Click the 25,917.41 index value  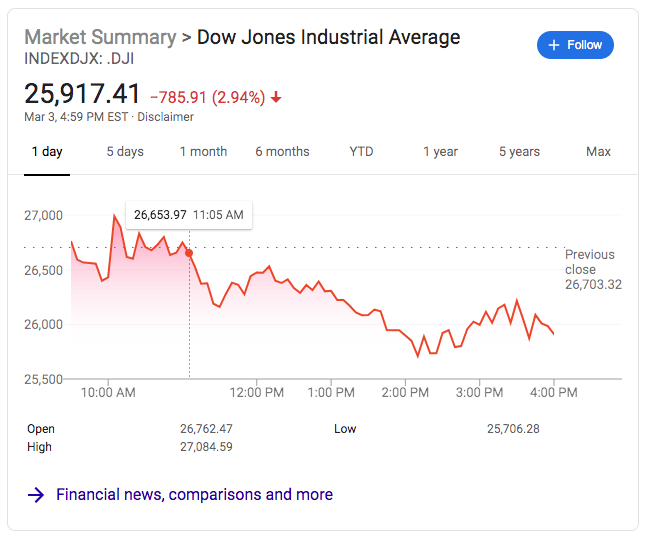coord(82,94)
